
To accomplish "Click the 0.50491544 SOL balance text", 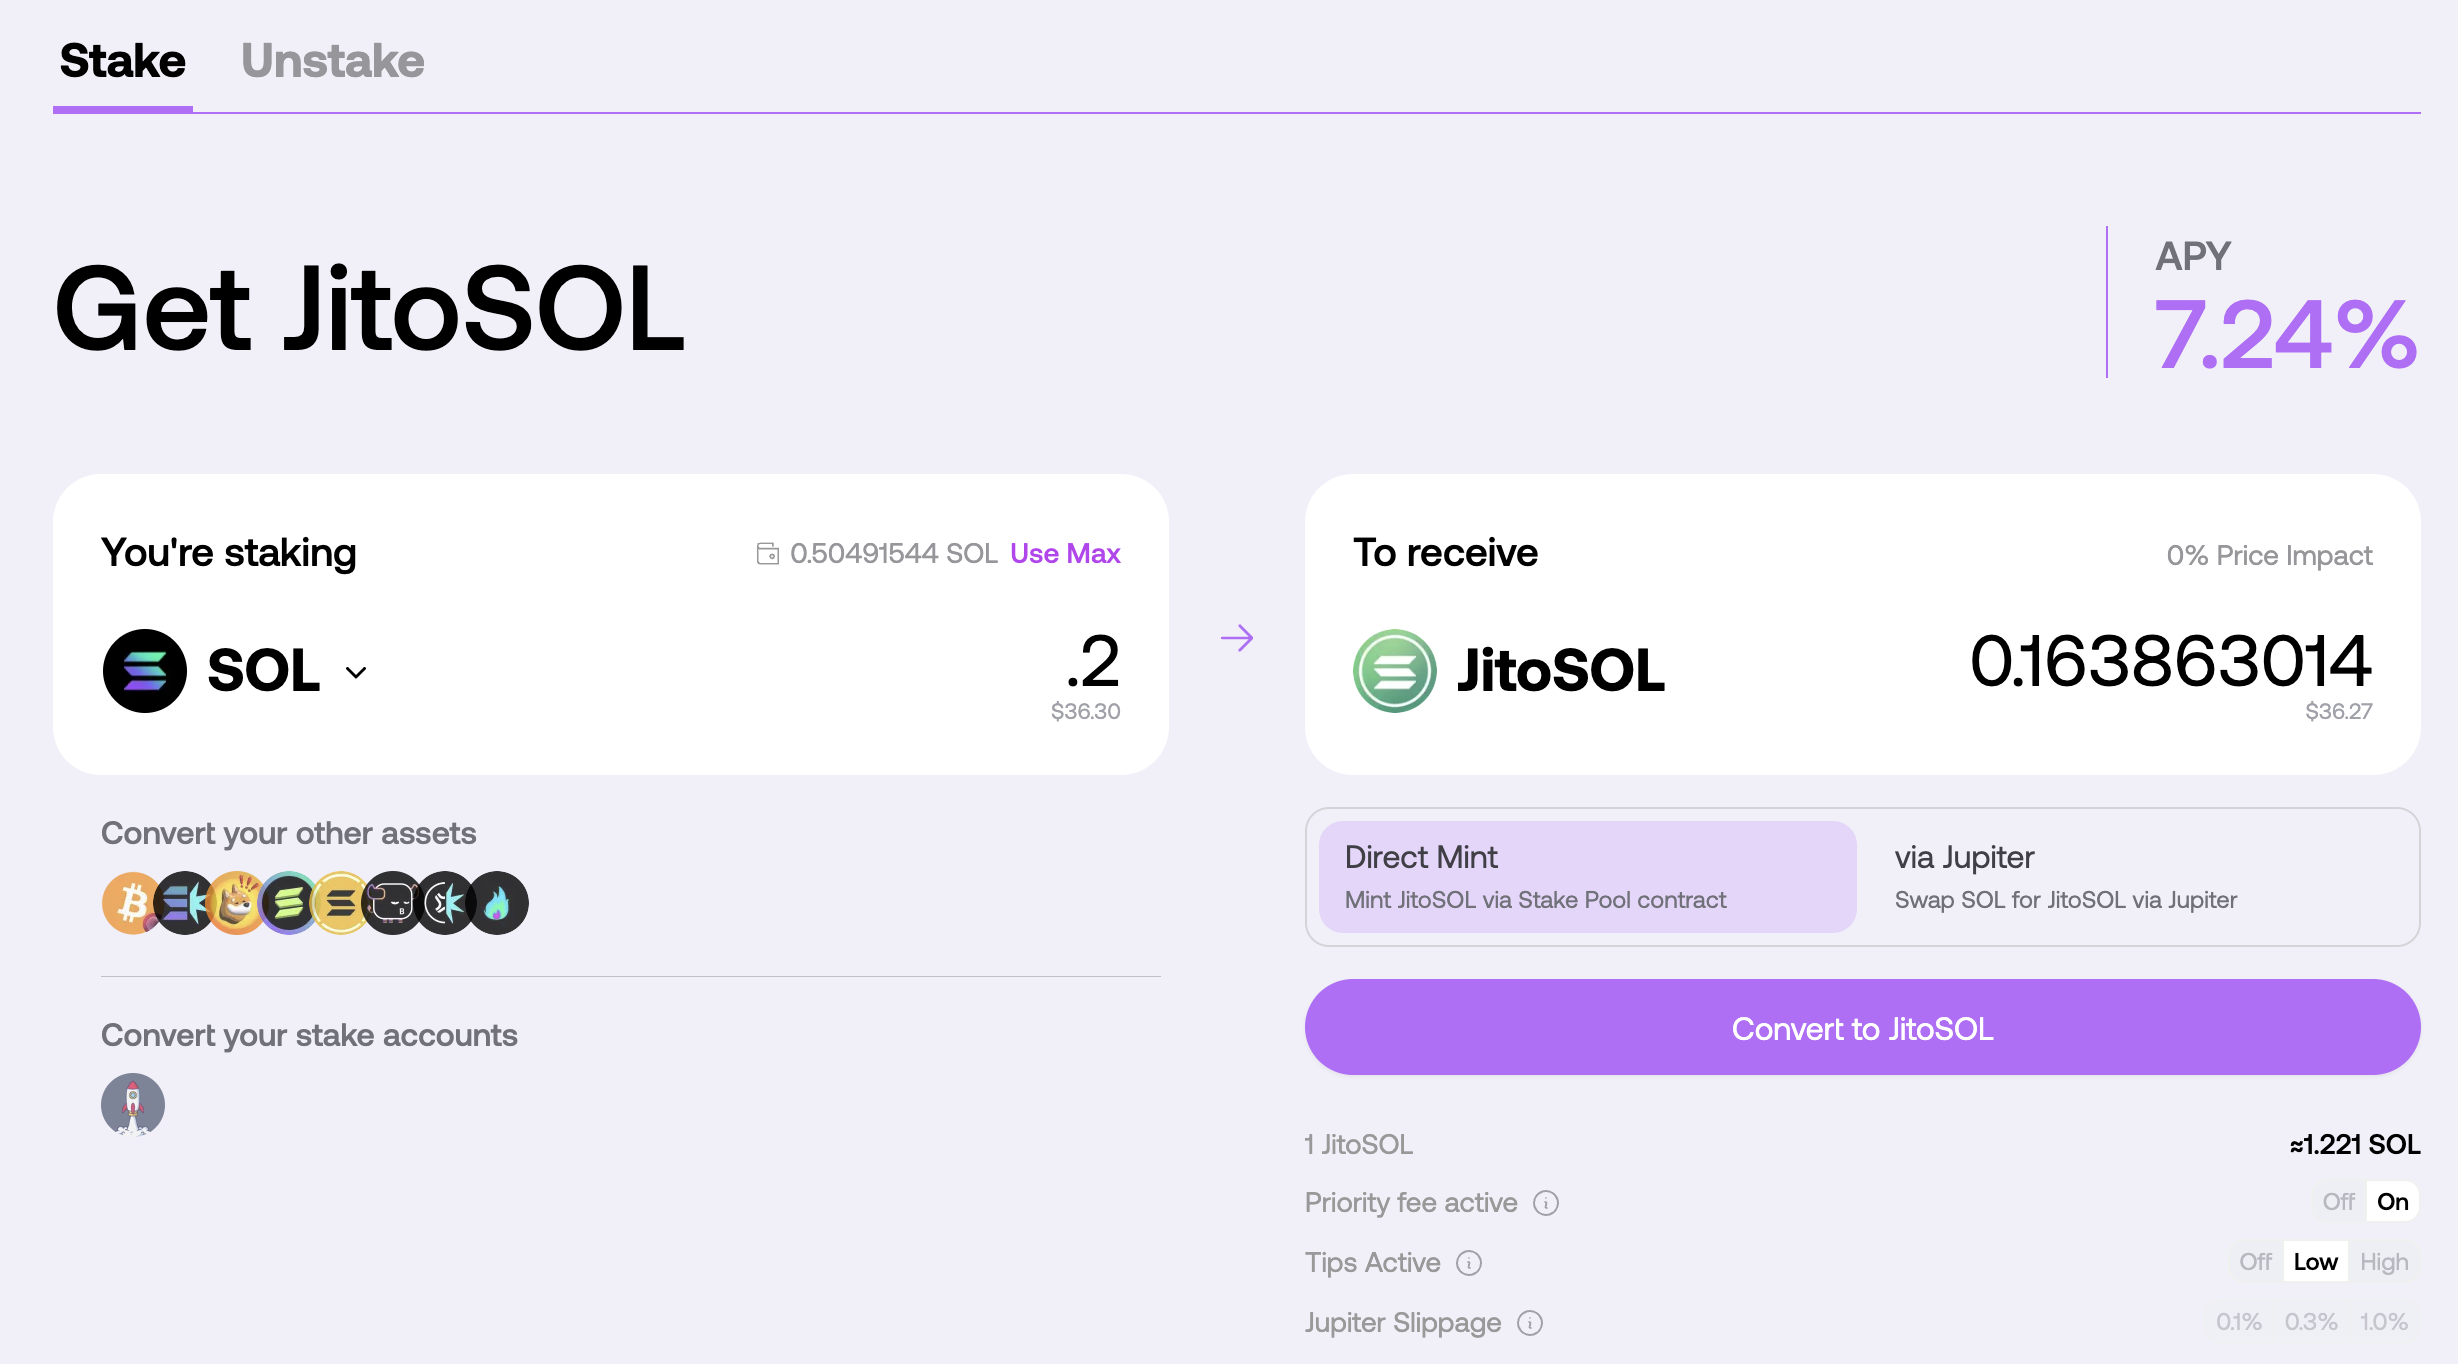I will 894,553.
